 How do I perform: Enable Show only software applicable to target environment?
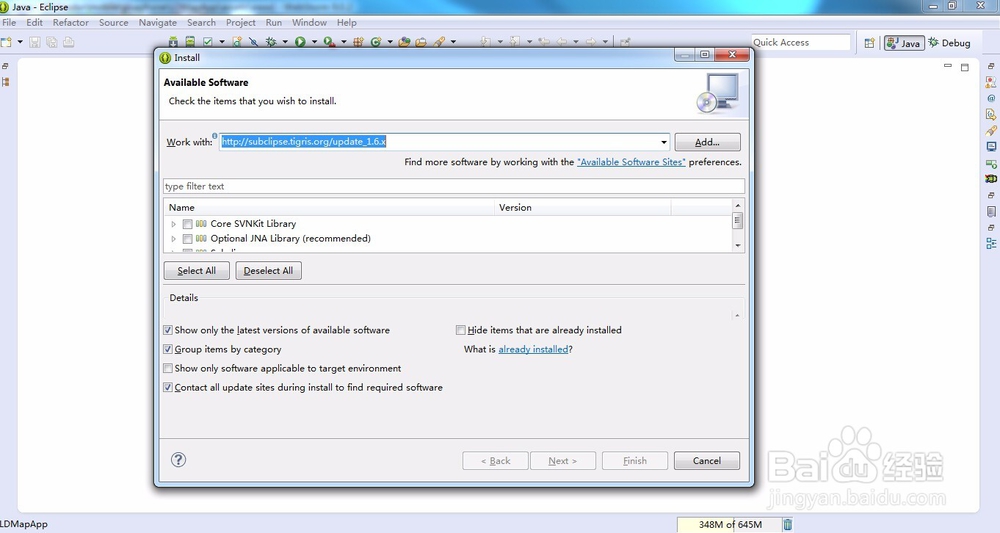(168, 369)
